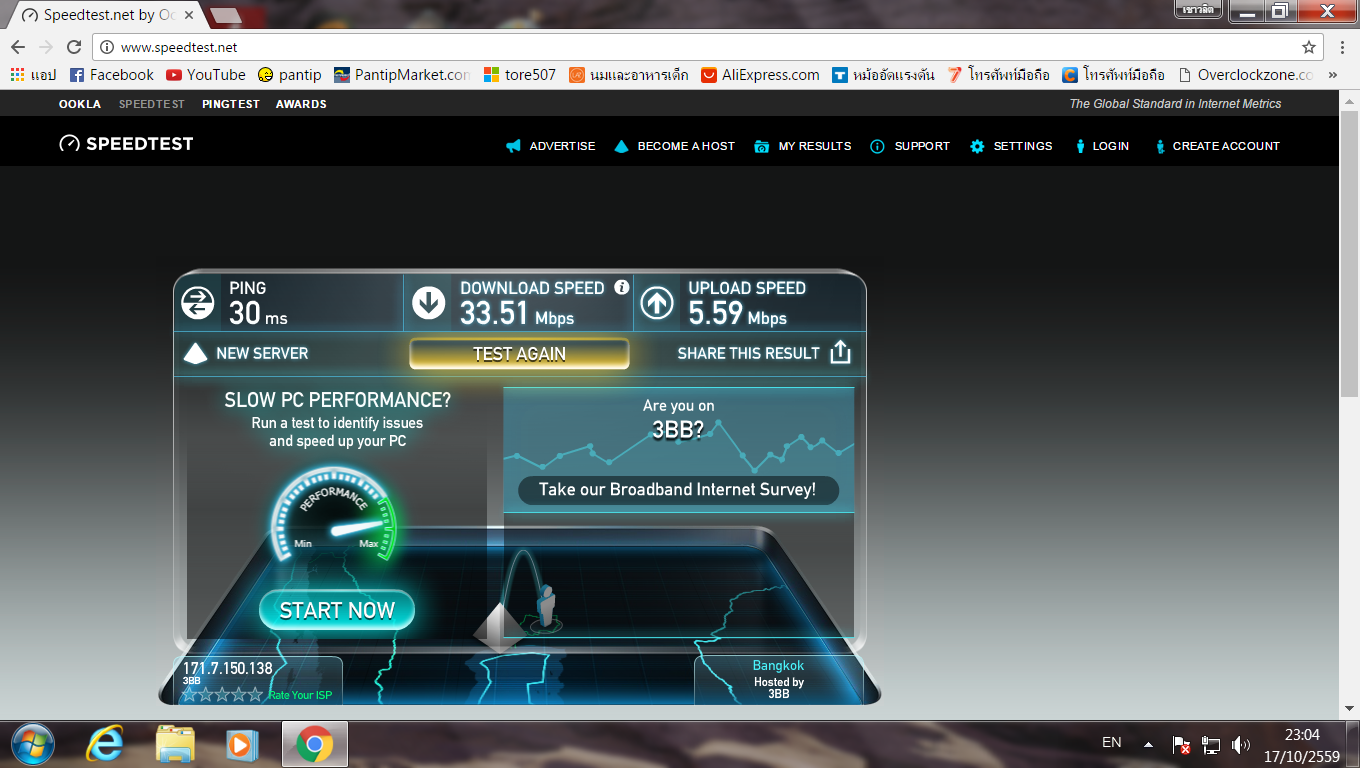Click the ping arrows icon
The height and width of the screenshot is (768, 1360).
pyautogui.click(x=198, y=302)
